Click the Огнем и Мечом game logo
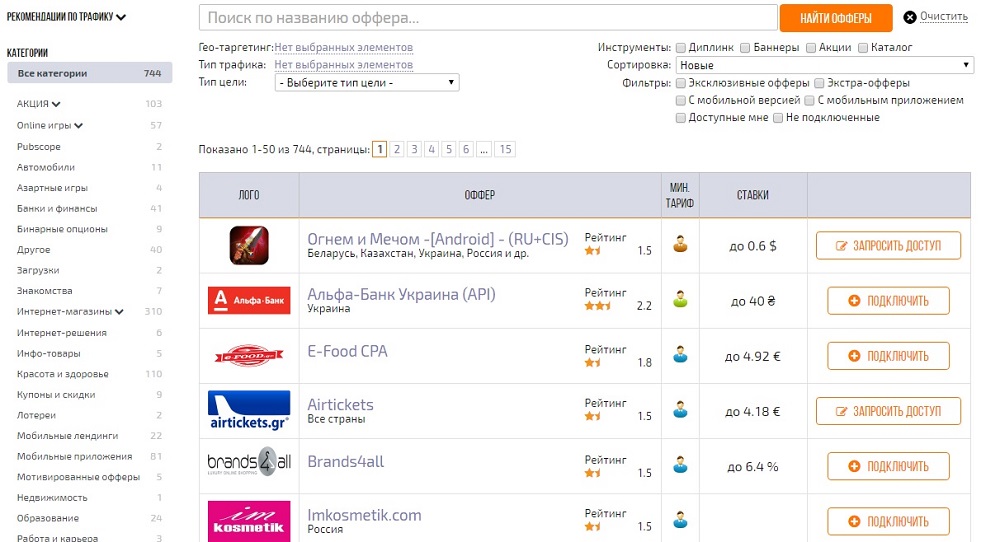 249,245
